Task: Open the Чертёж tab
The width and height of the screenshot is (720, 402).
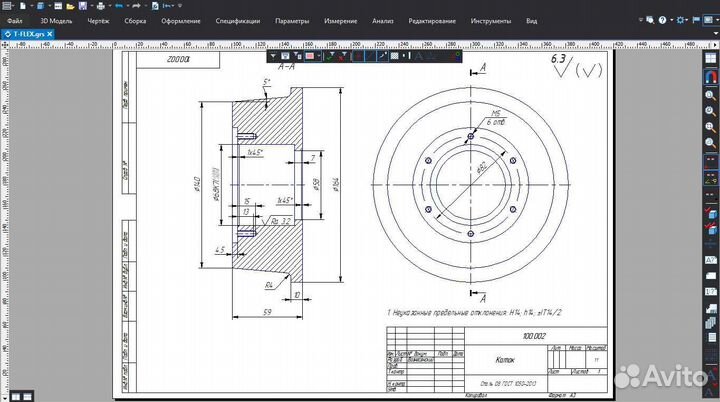Action: pos(98,21)
